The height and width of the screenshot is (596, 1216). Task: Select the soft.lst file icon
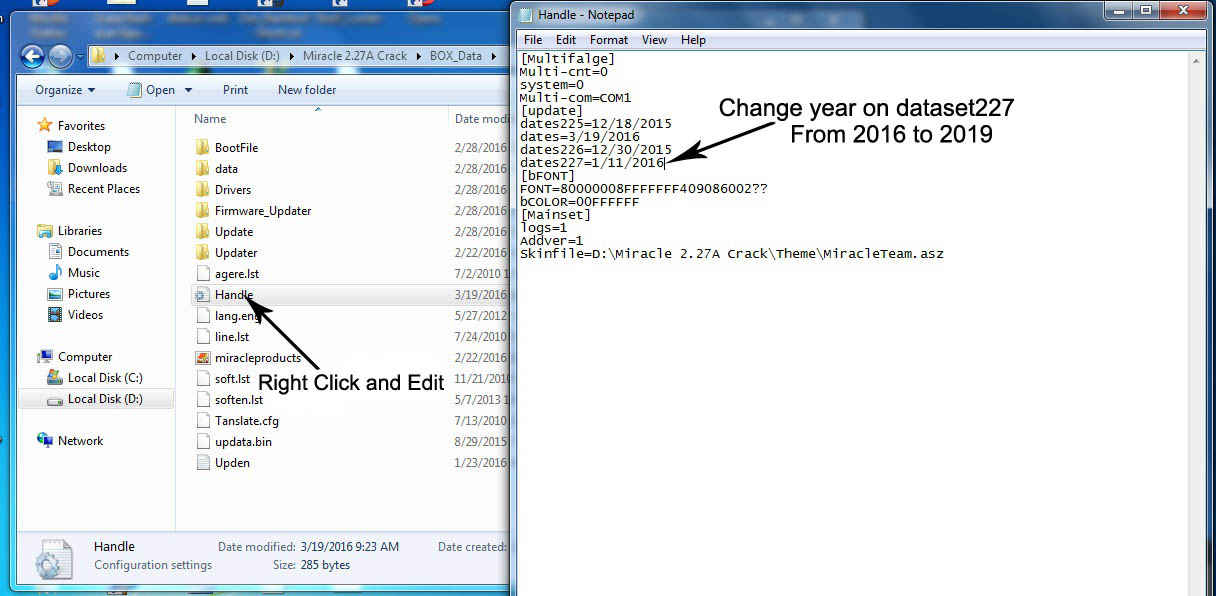coord(202,378)
